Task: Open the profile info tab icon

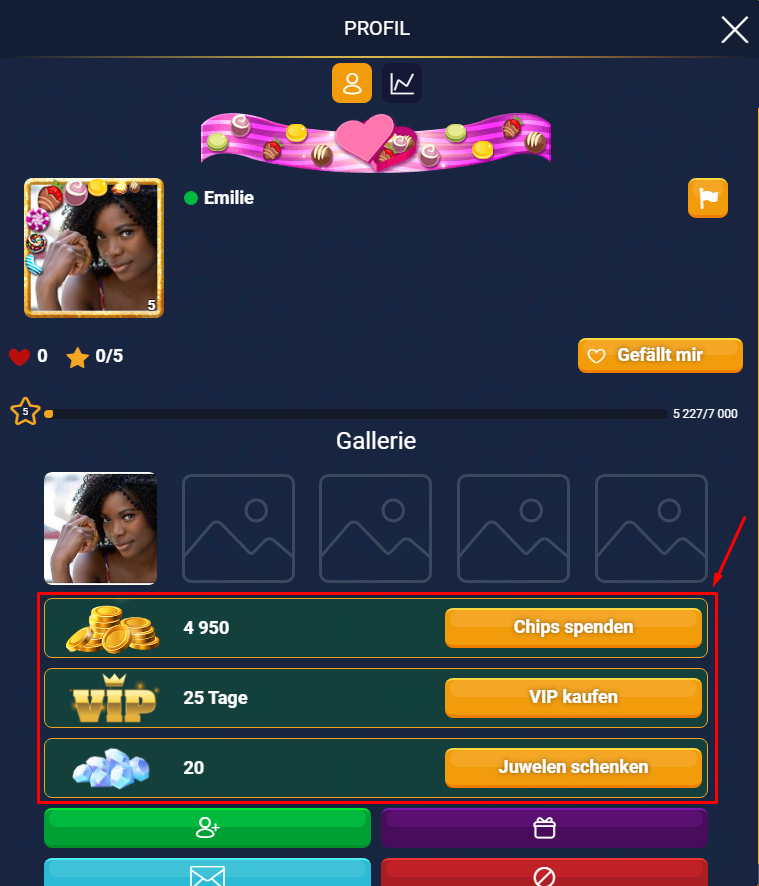Action: coord(352,83)
